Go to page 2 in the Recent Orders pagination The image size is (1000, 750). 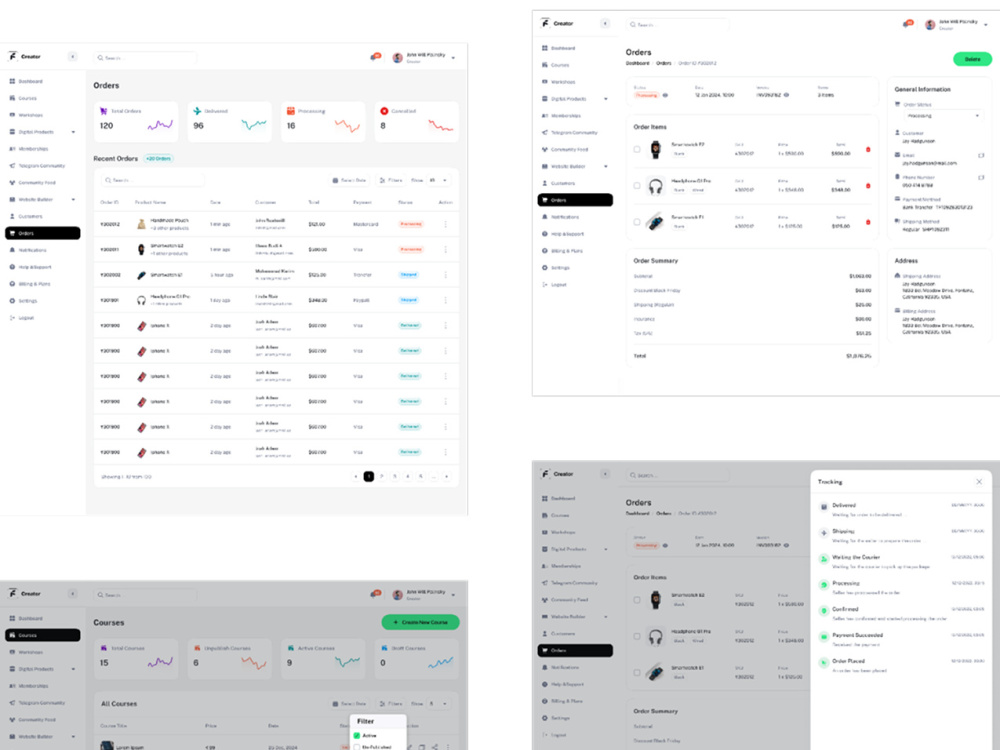(381, 476)
